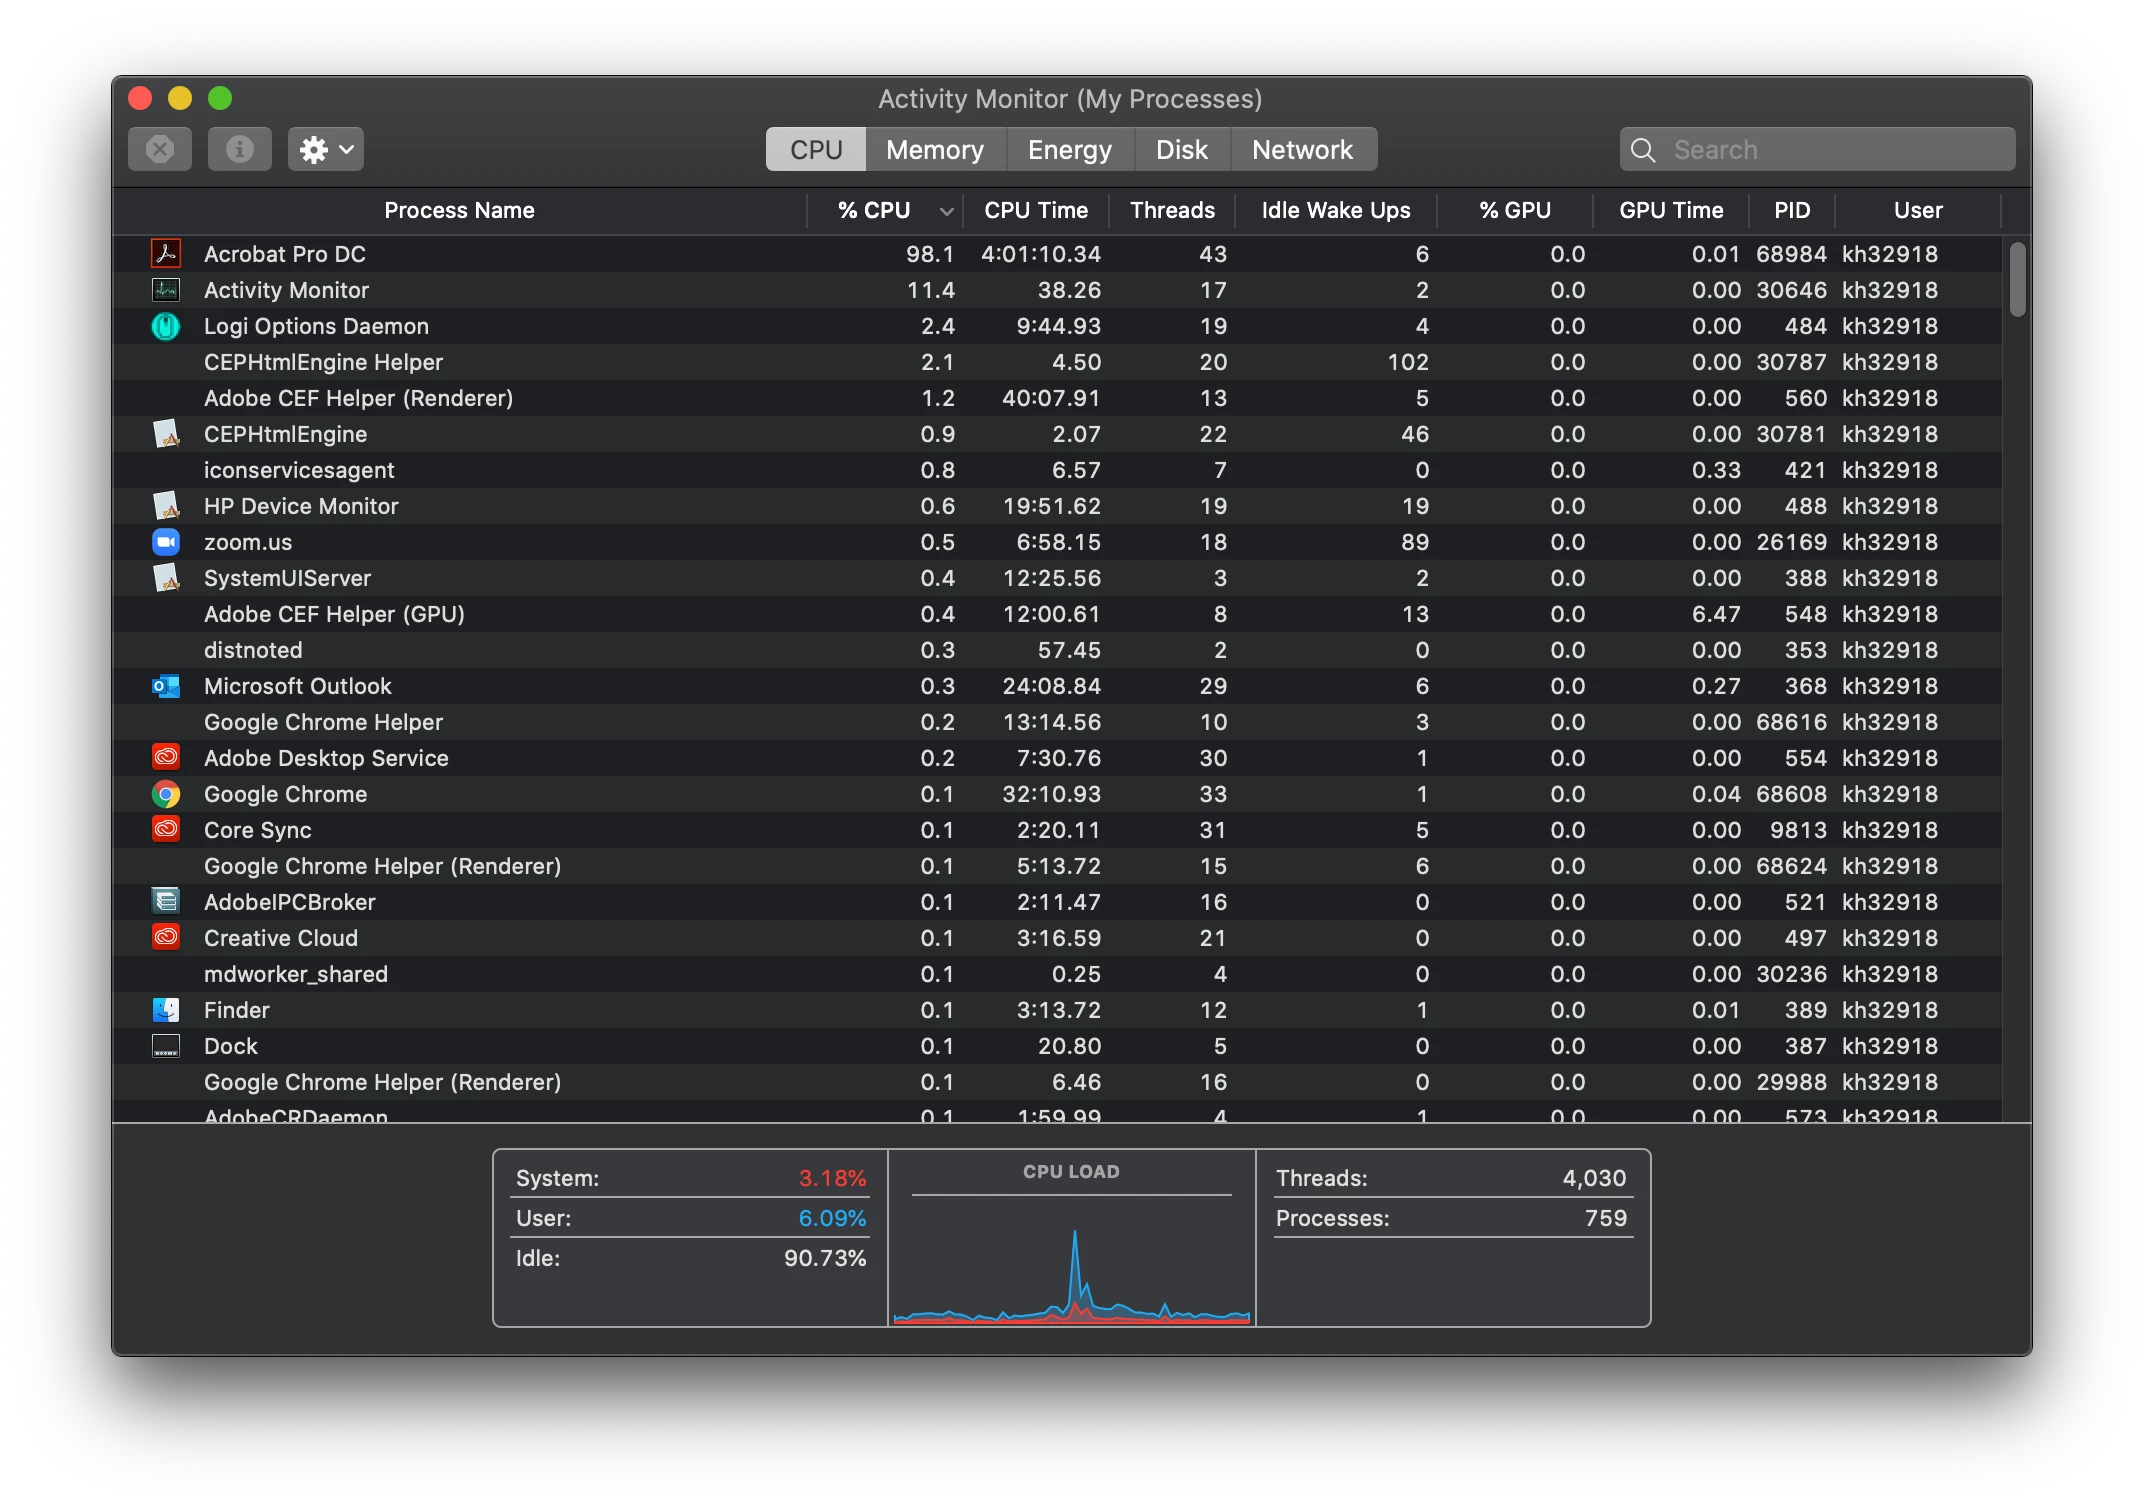Click the Finder process icon
This screenshot has width=2144, height=1504.
click(166, 1010)
